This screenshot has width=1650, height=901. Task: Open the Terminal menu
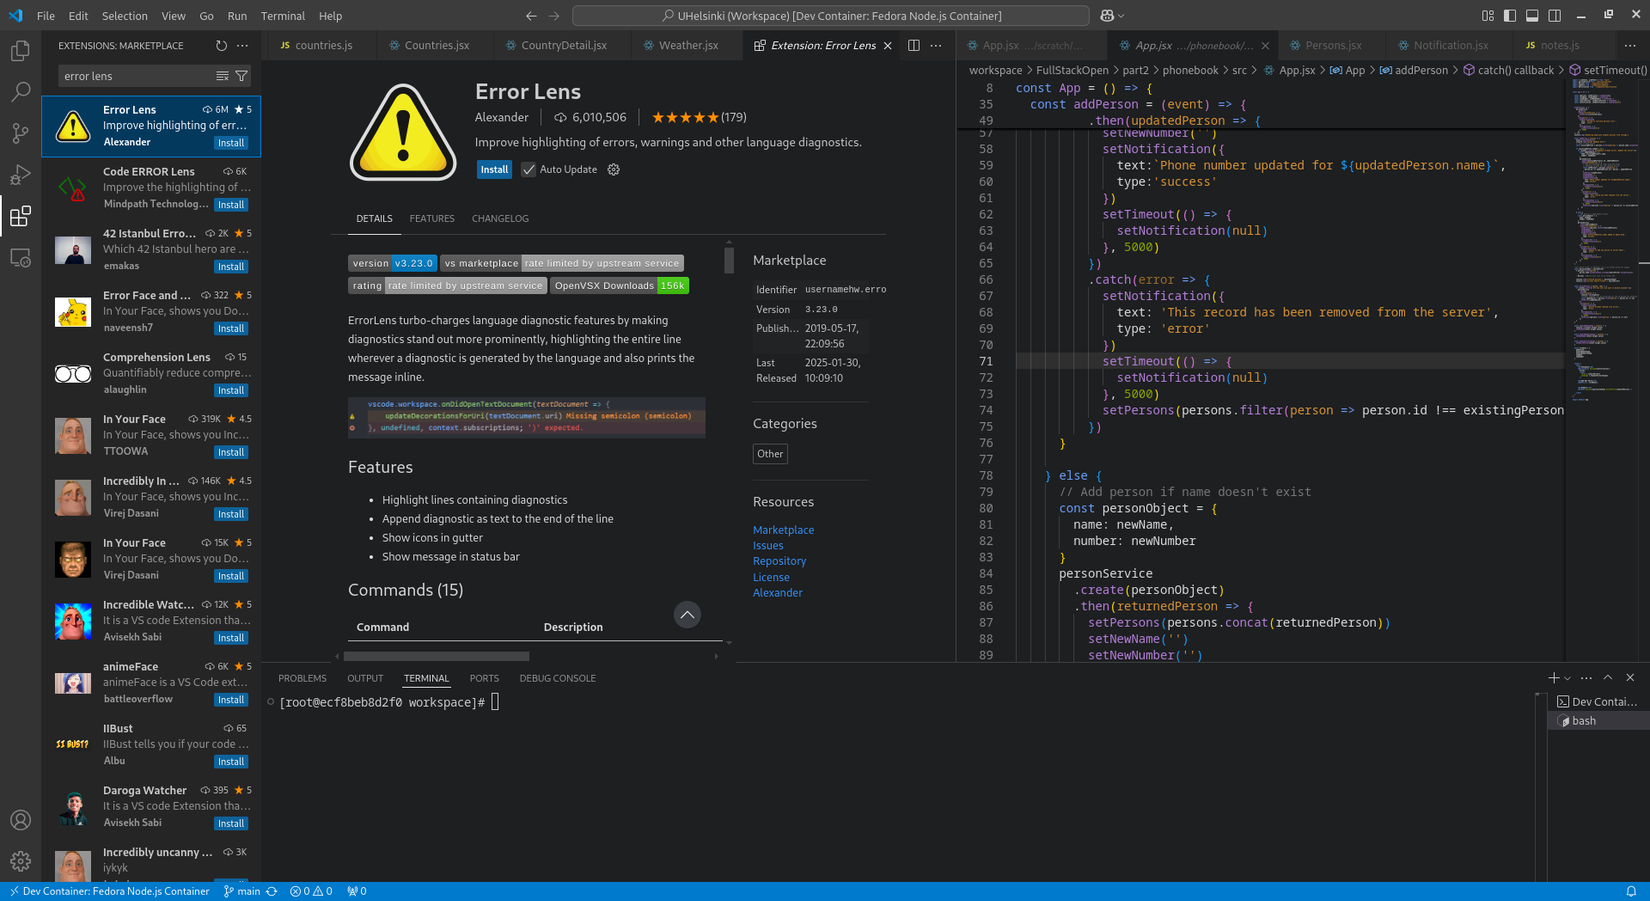pyautogui.click(x=282, y=15)
